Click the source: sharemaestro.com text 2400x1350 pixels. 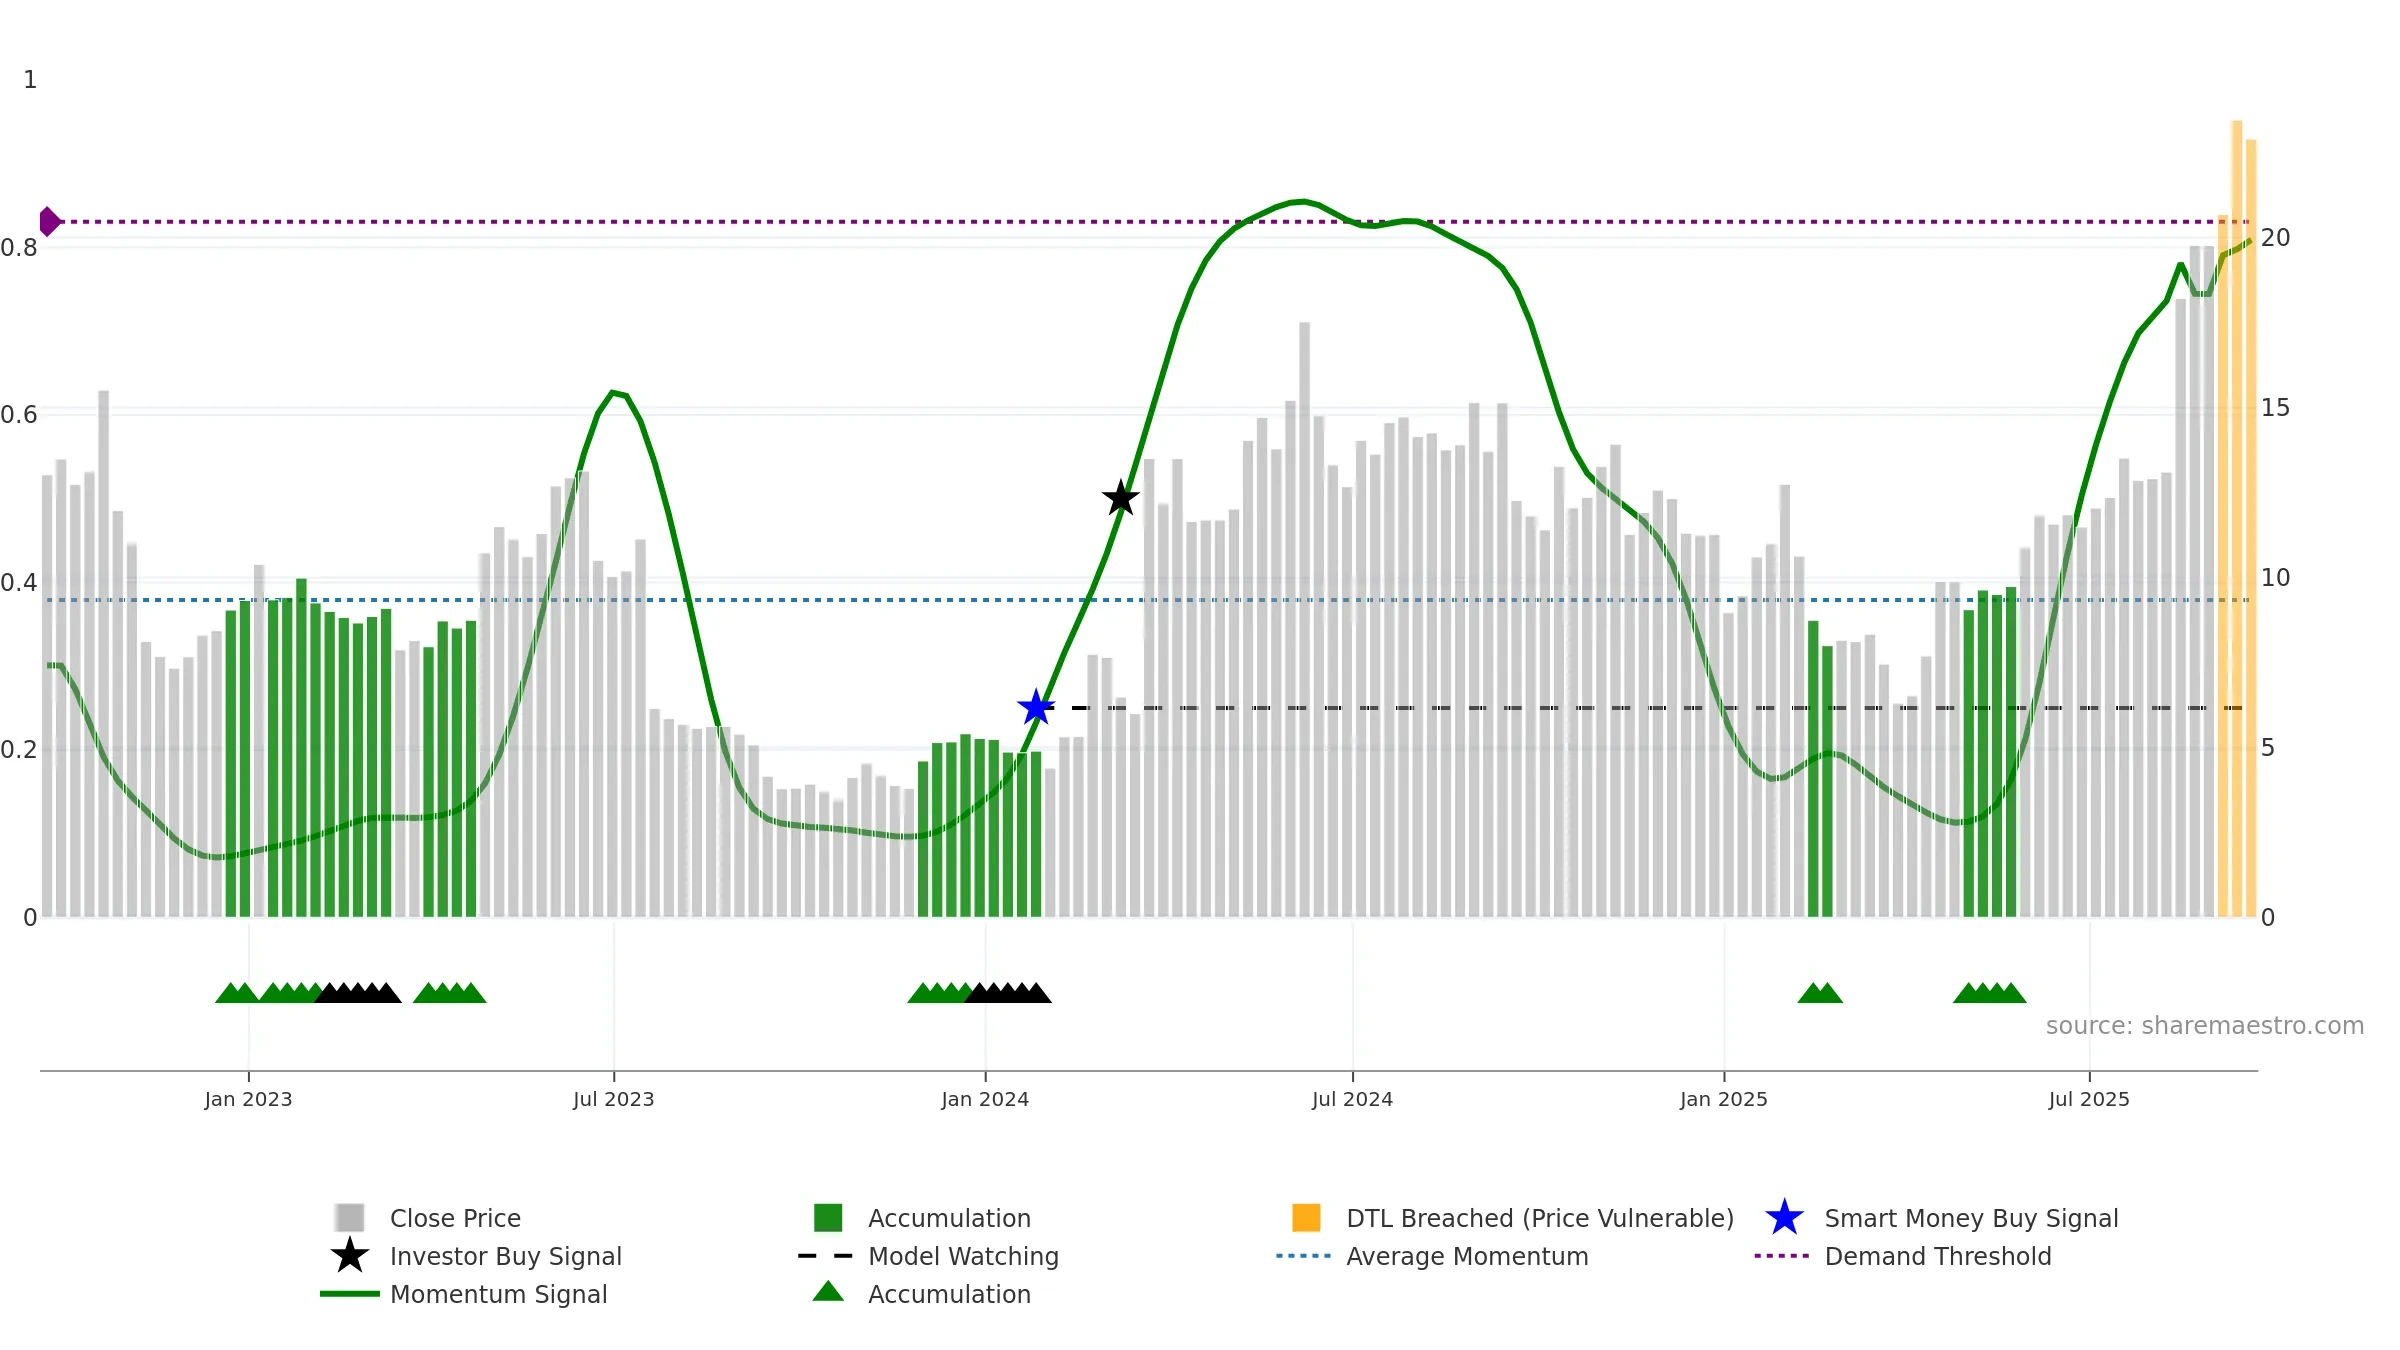pos(2205,1026)
